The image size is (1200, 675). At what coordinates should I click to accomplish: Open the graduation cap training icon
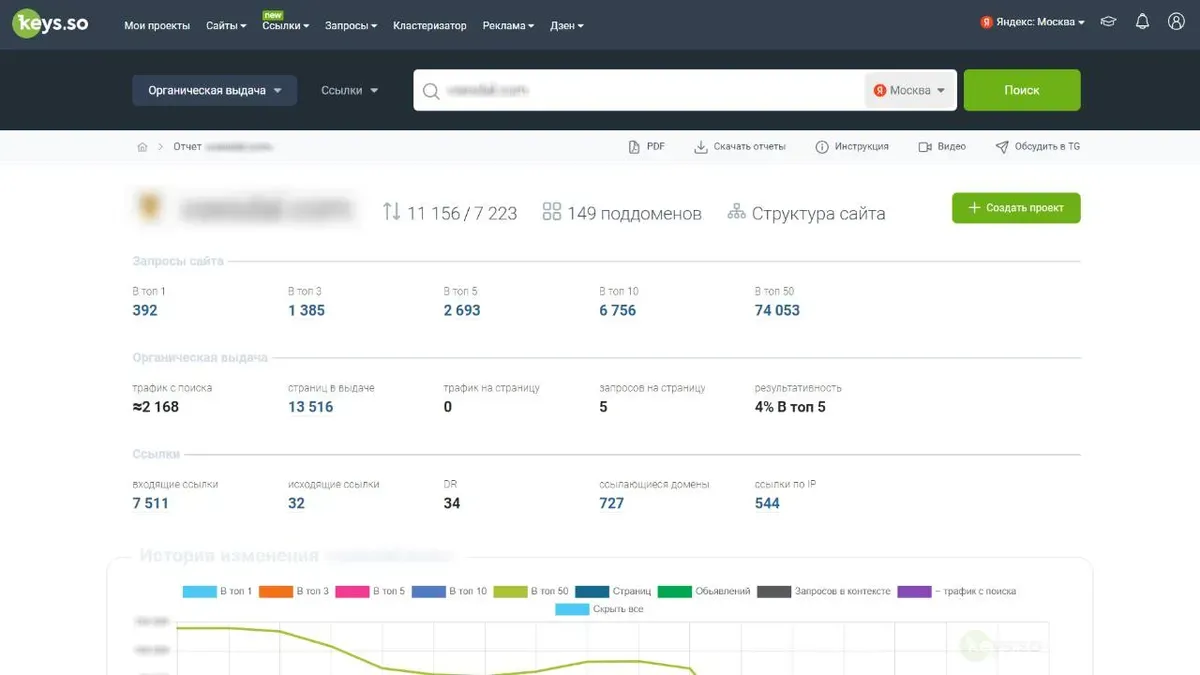(1108, 22)
